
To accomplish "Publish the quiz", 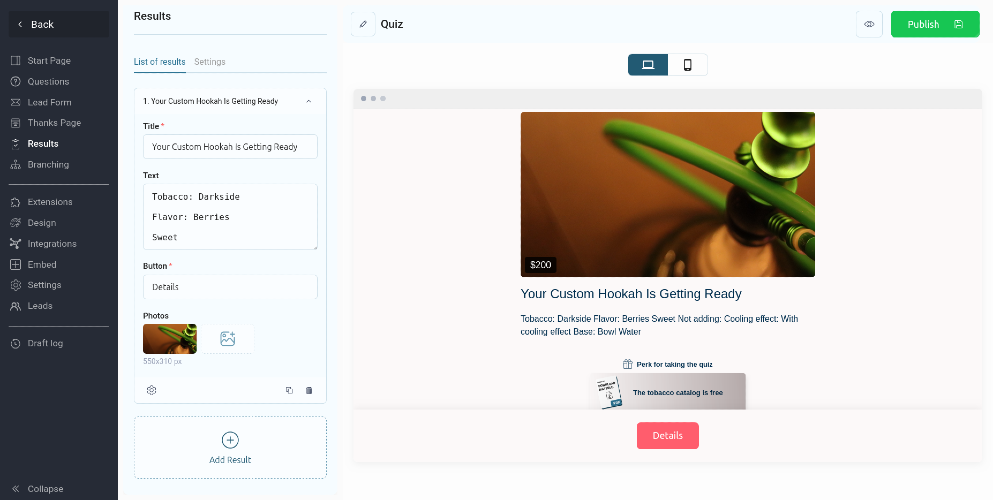I will (x=935, y=24).
